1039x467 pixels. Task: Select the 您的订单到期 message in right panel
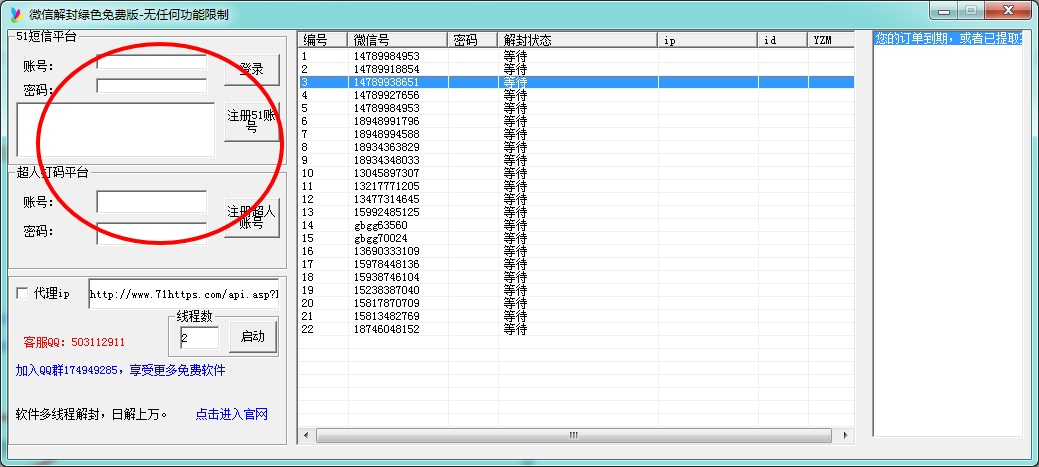coord(948,38)
